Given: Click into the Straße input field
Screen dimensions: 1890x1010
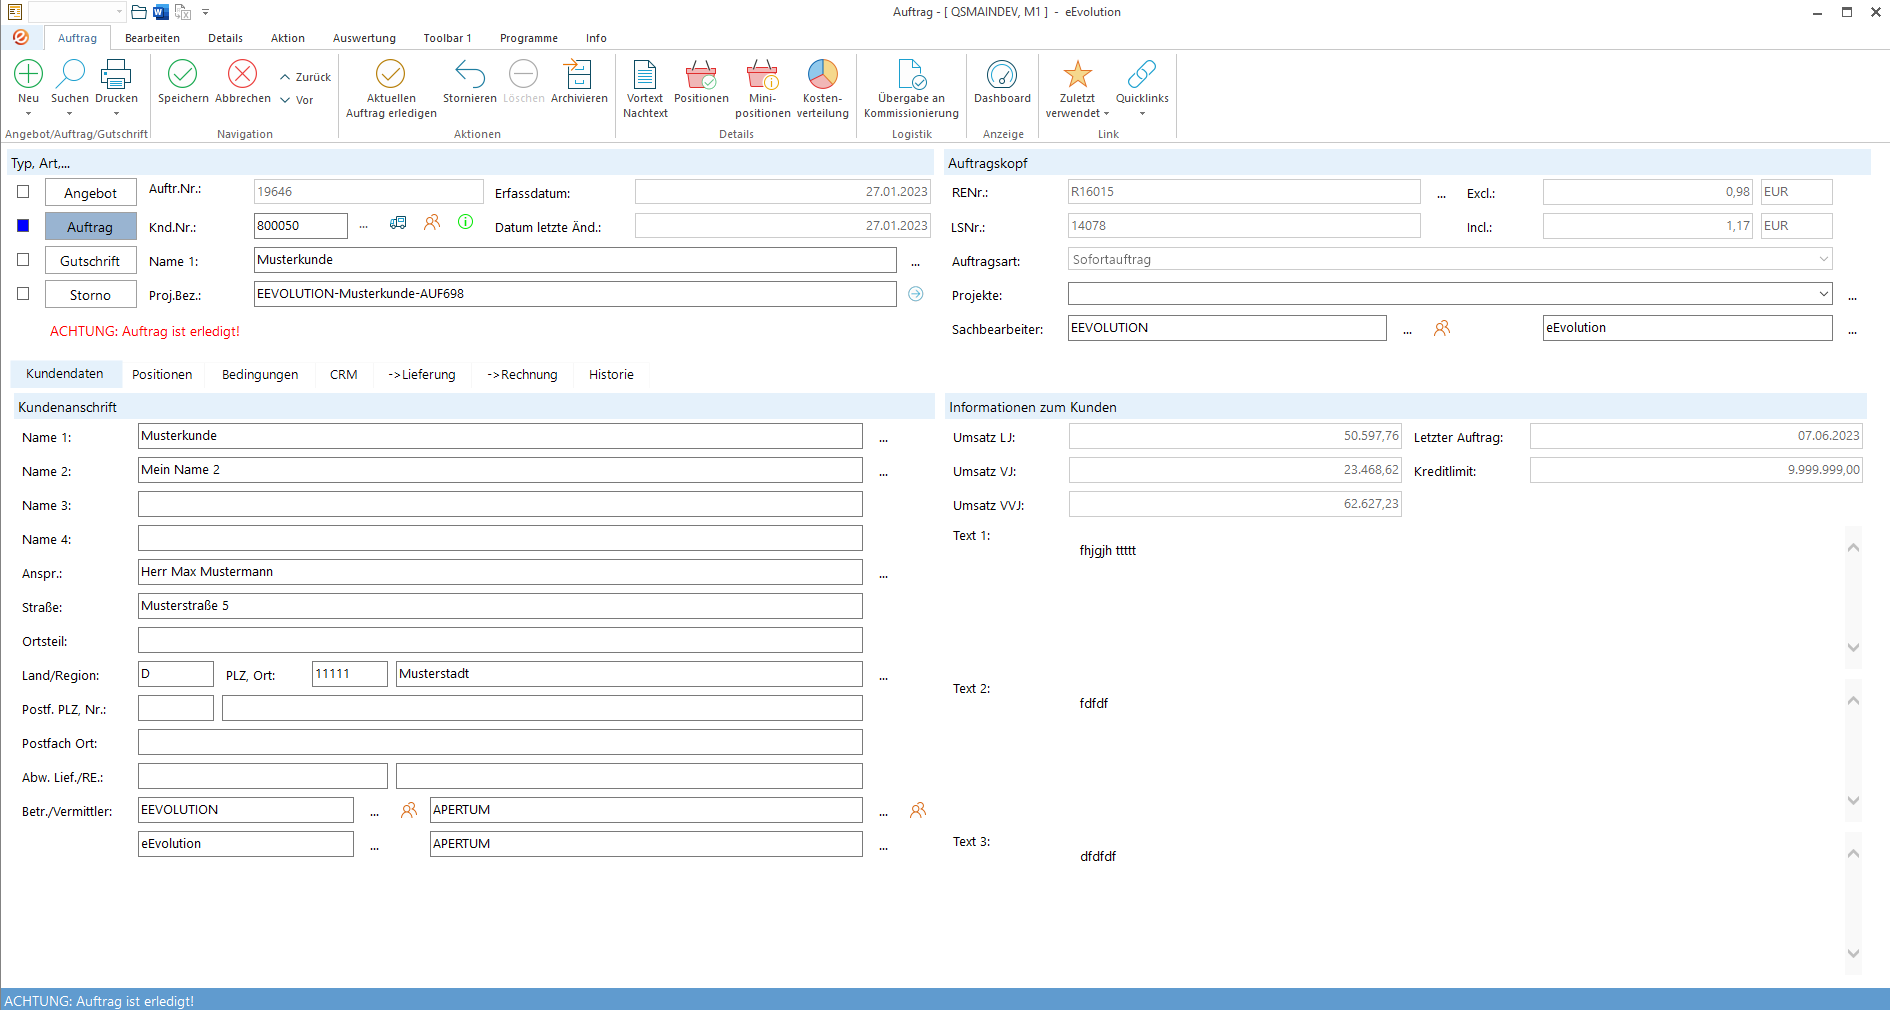Looking at the screenshot, I should click(x=500, y=606).
